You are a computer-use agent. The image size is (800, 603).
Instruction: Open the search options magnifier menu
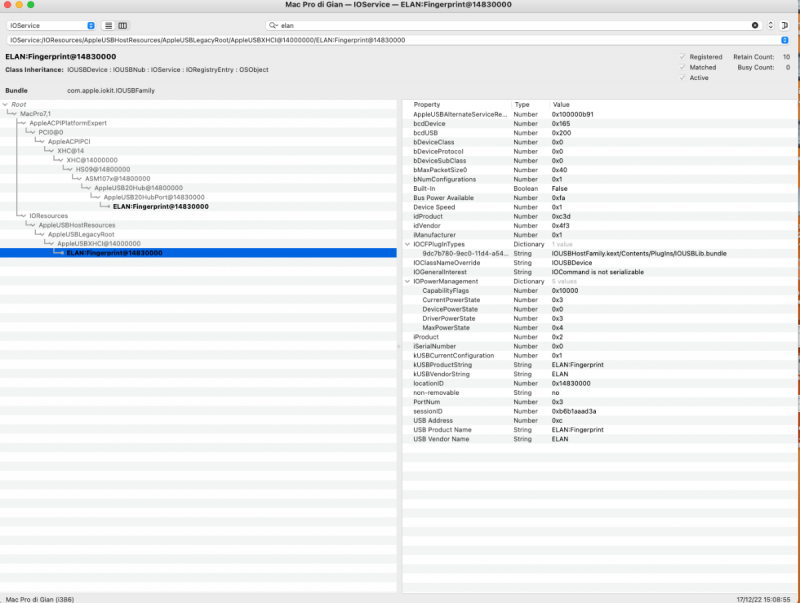pos(273,26)
